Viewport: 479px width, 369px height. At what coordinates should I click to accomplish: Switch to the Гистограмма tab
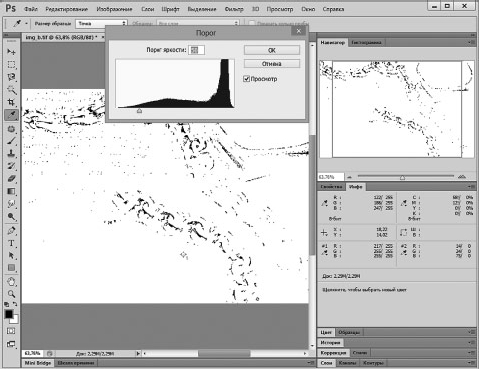366,43
